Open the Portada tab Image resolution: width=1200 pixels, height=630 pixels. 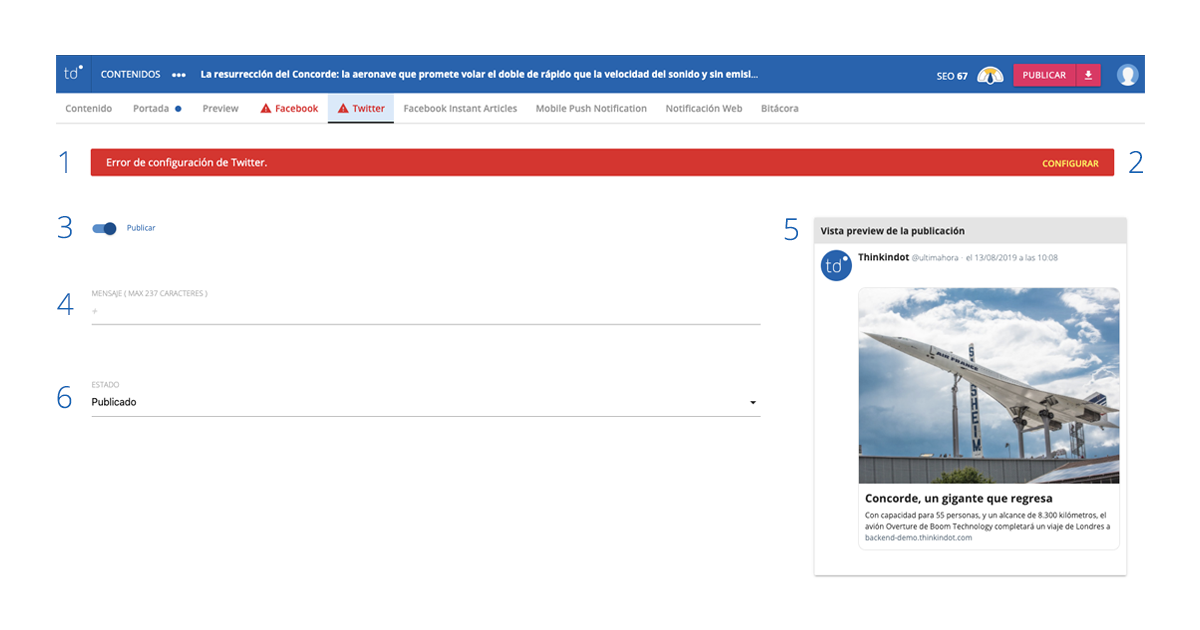point(151,109)
